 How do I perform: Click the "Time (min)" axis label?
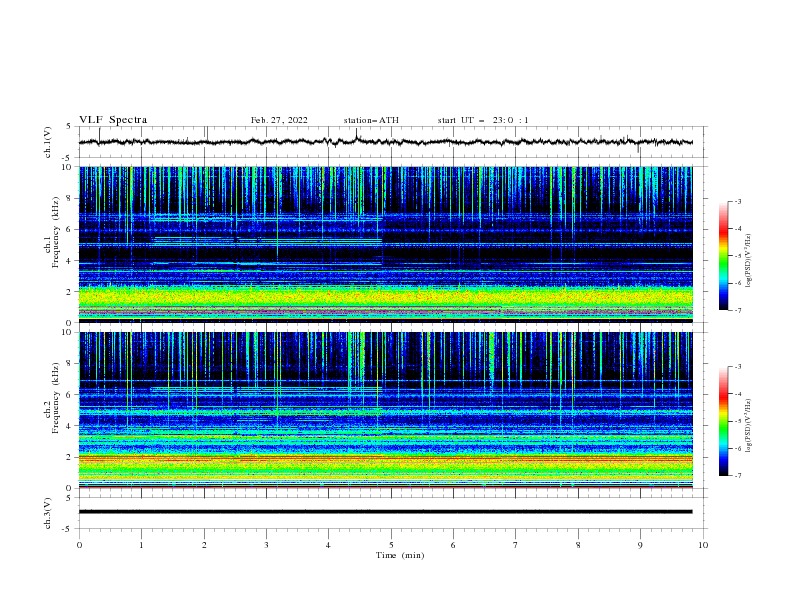point(400,555)
